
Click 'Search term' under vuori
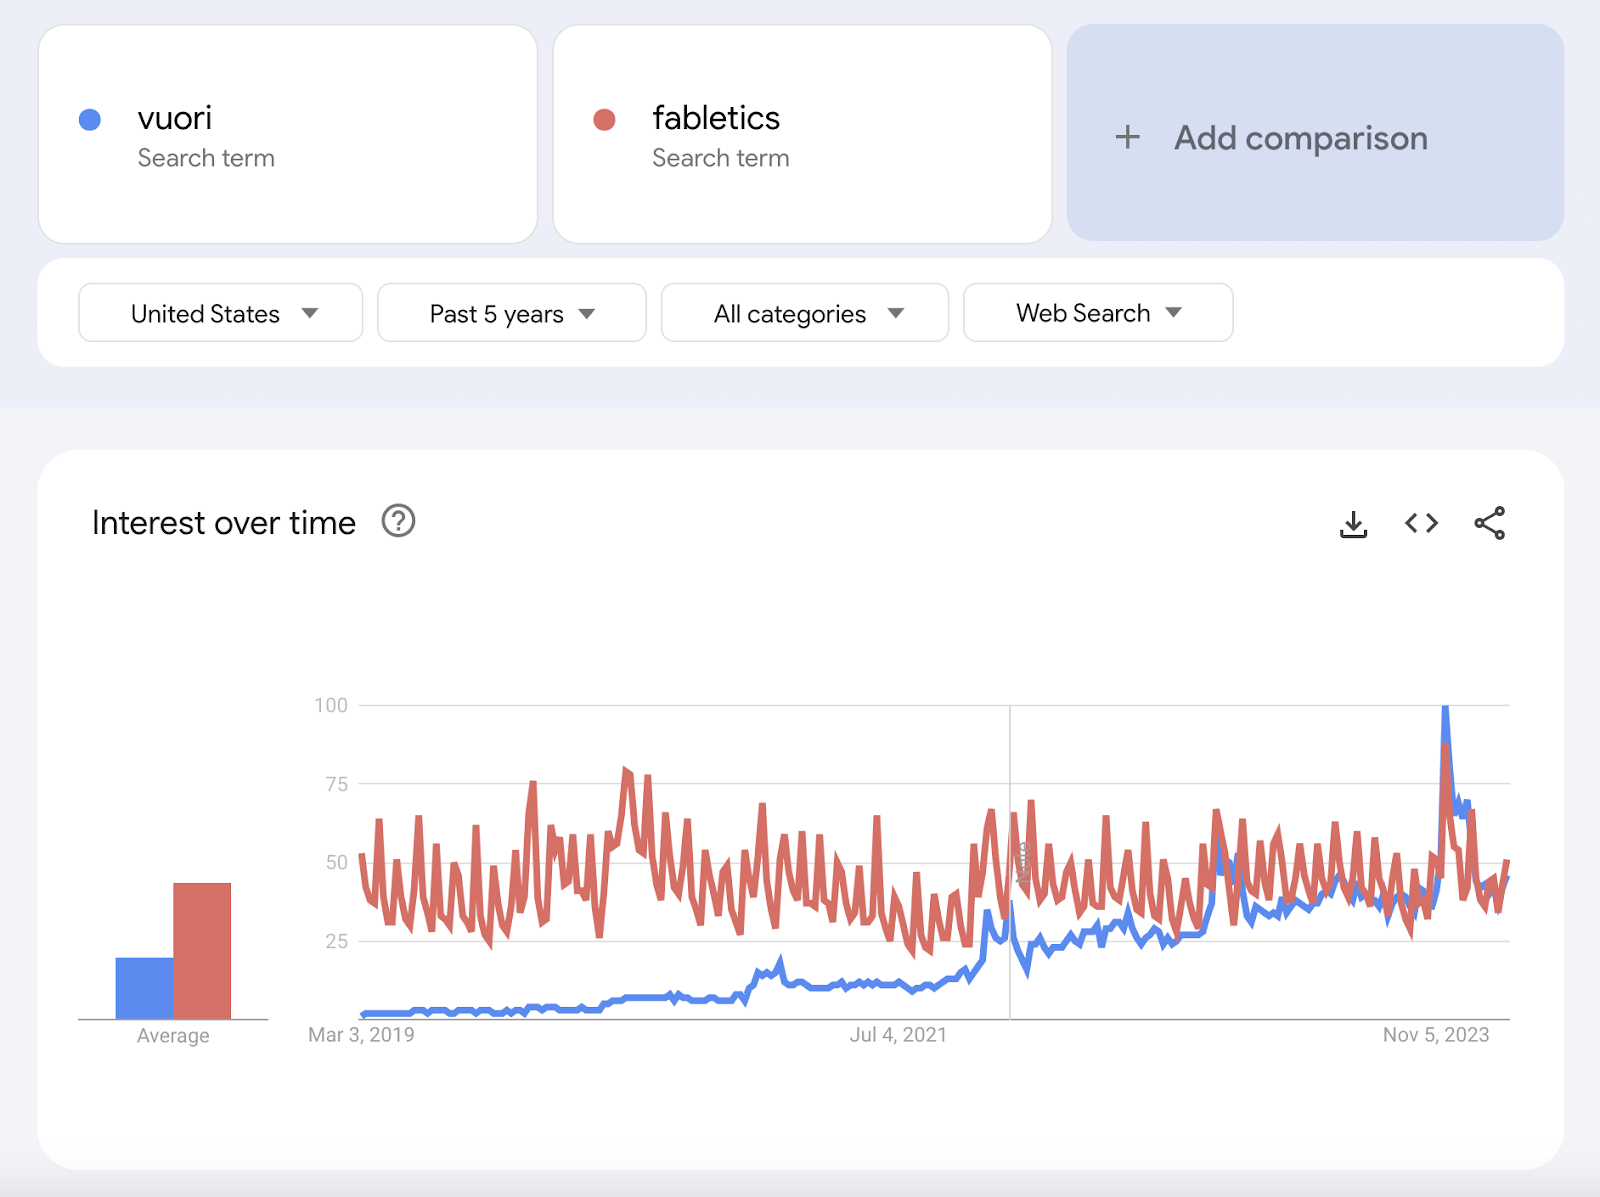(206, 158)
